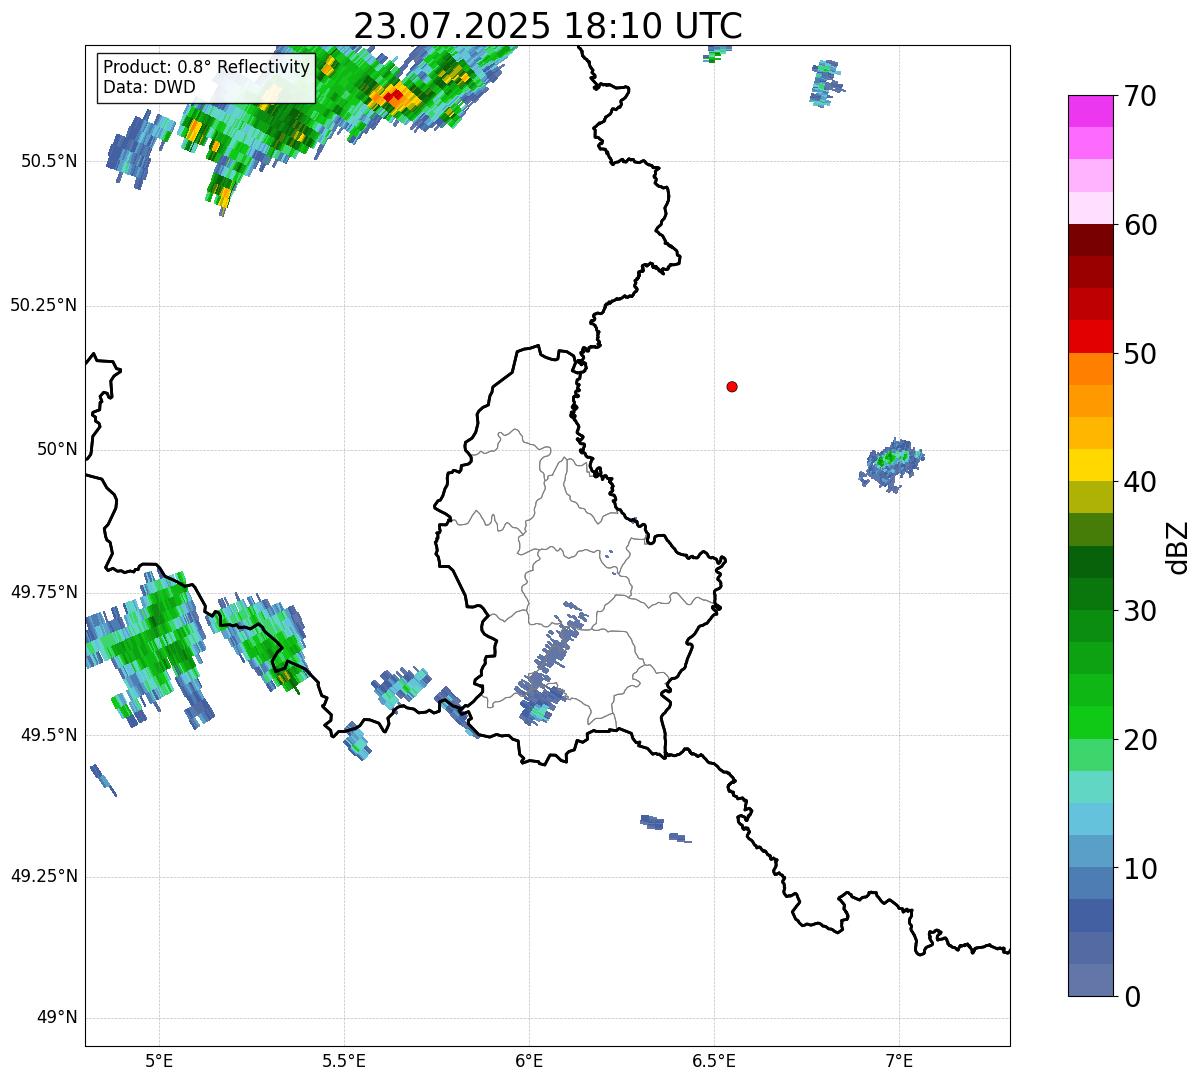Click the title '23.07.2025 18:10 UTC'
This screenshot has height=1081, width=1202.
coord(548,26)
